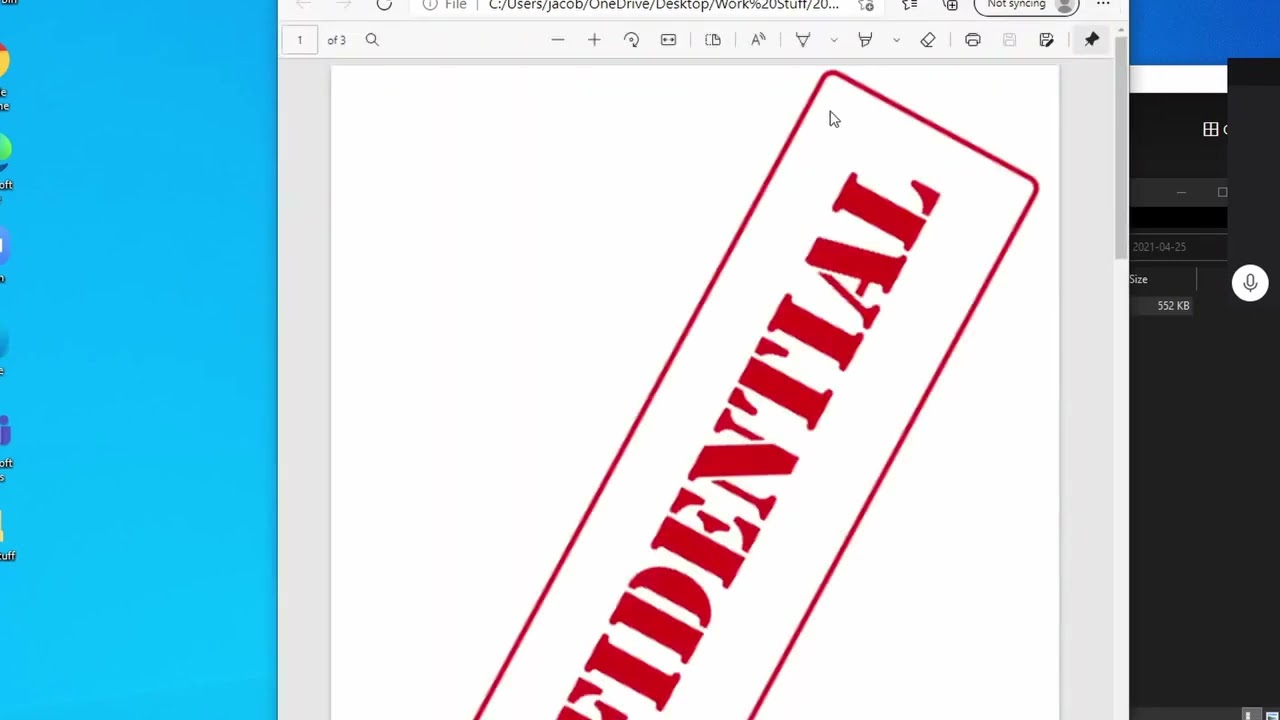Open the browser Settings and more menu
This screenshot has height=720, width=1280.
(1103, 5)
